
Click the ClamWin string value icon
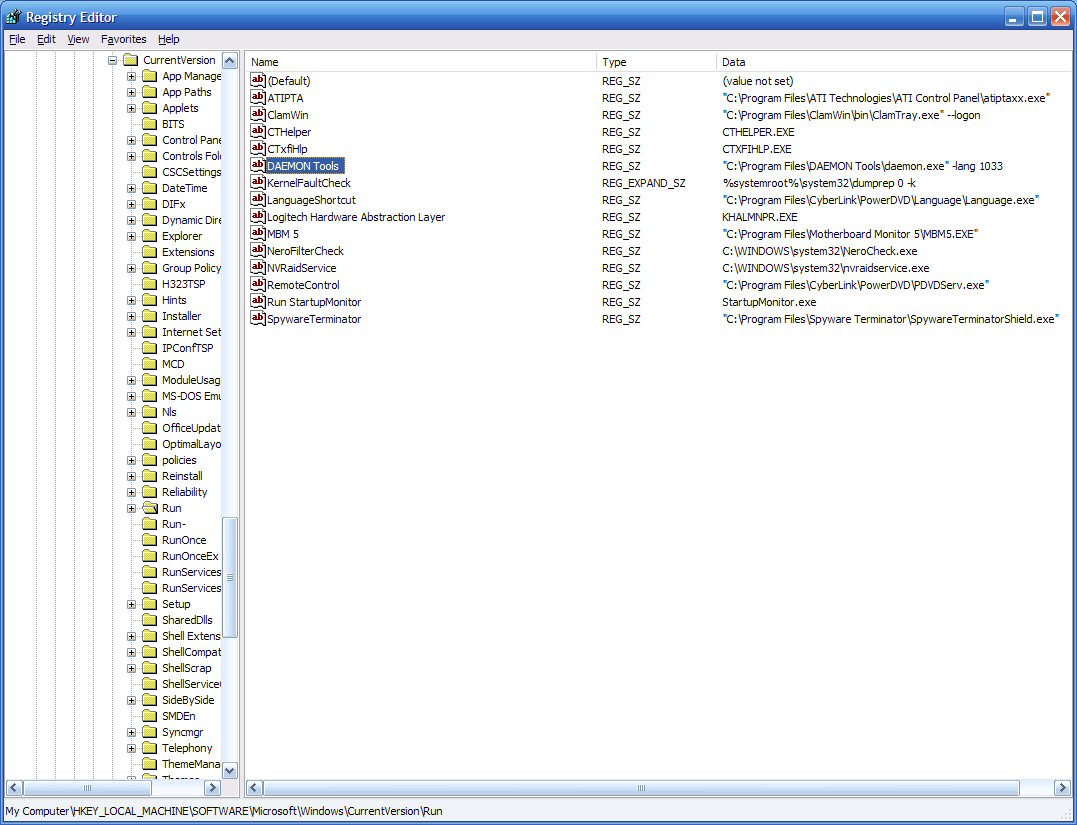(258, 115)
